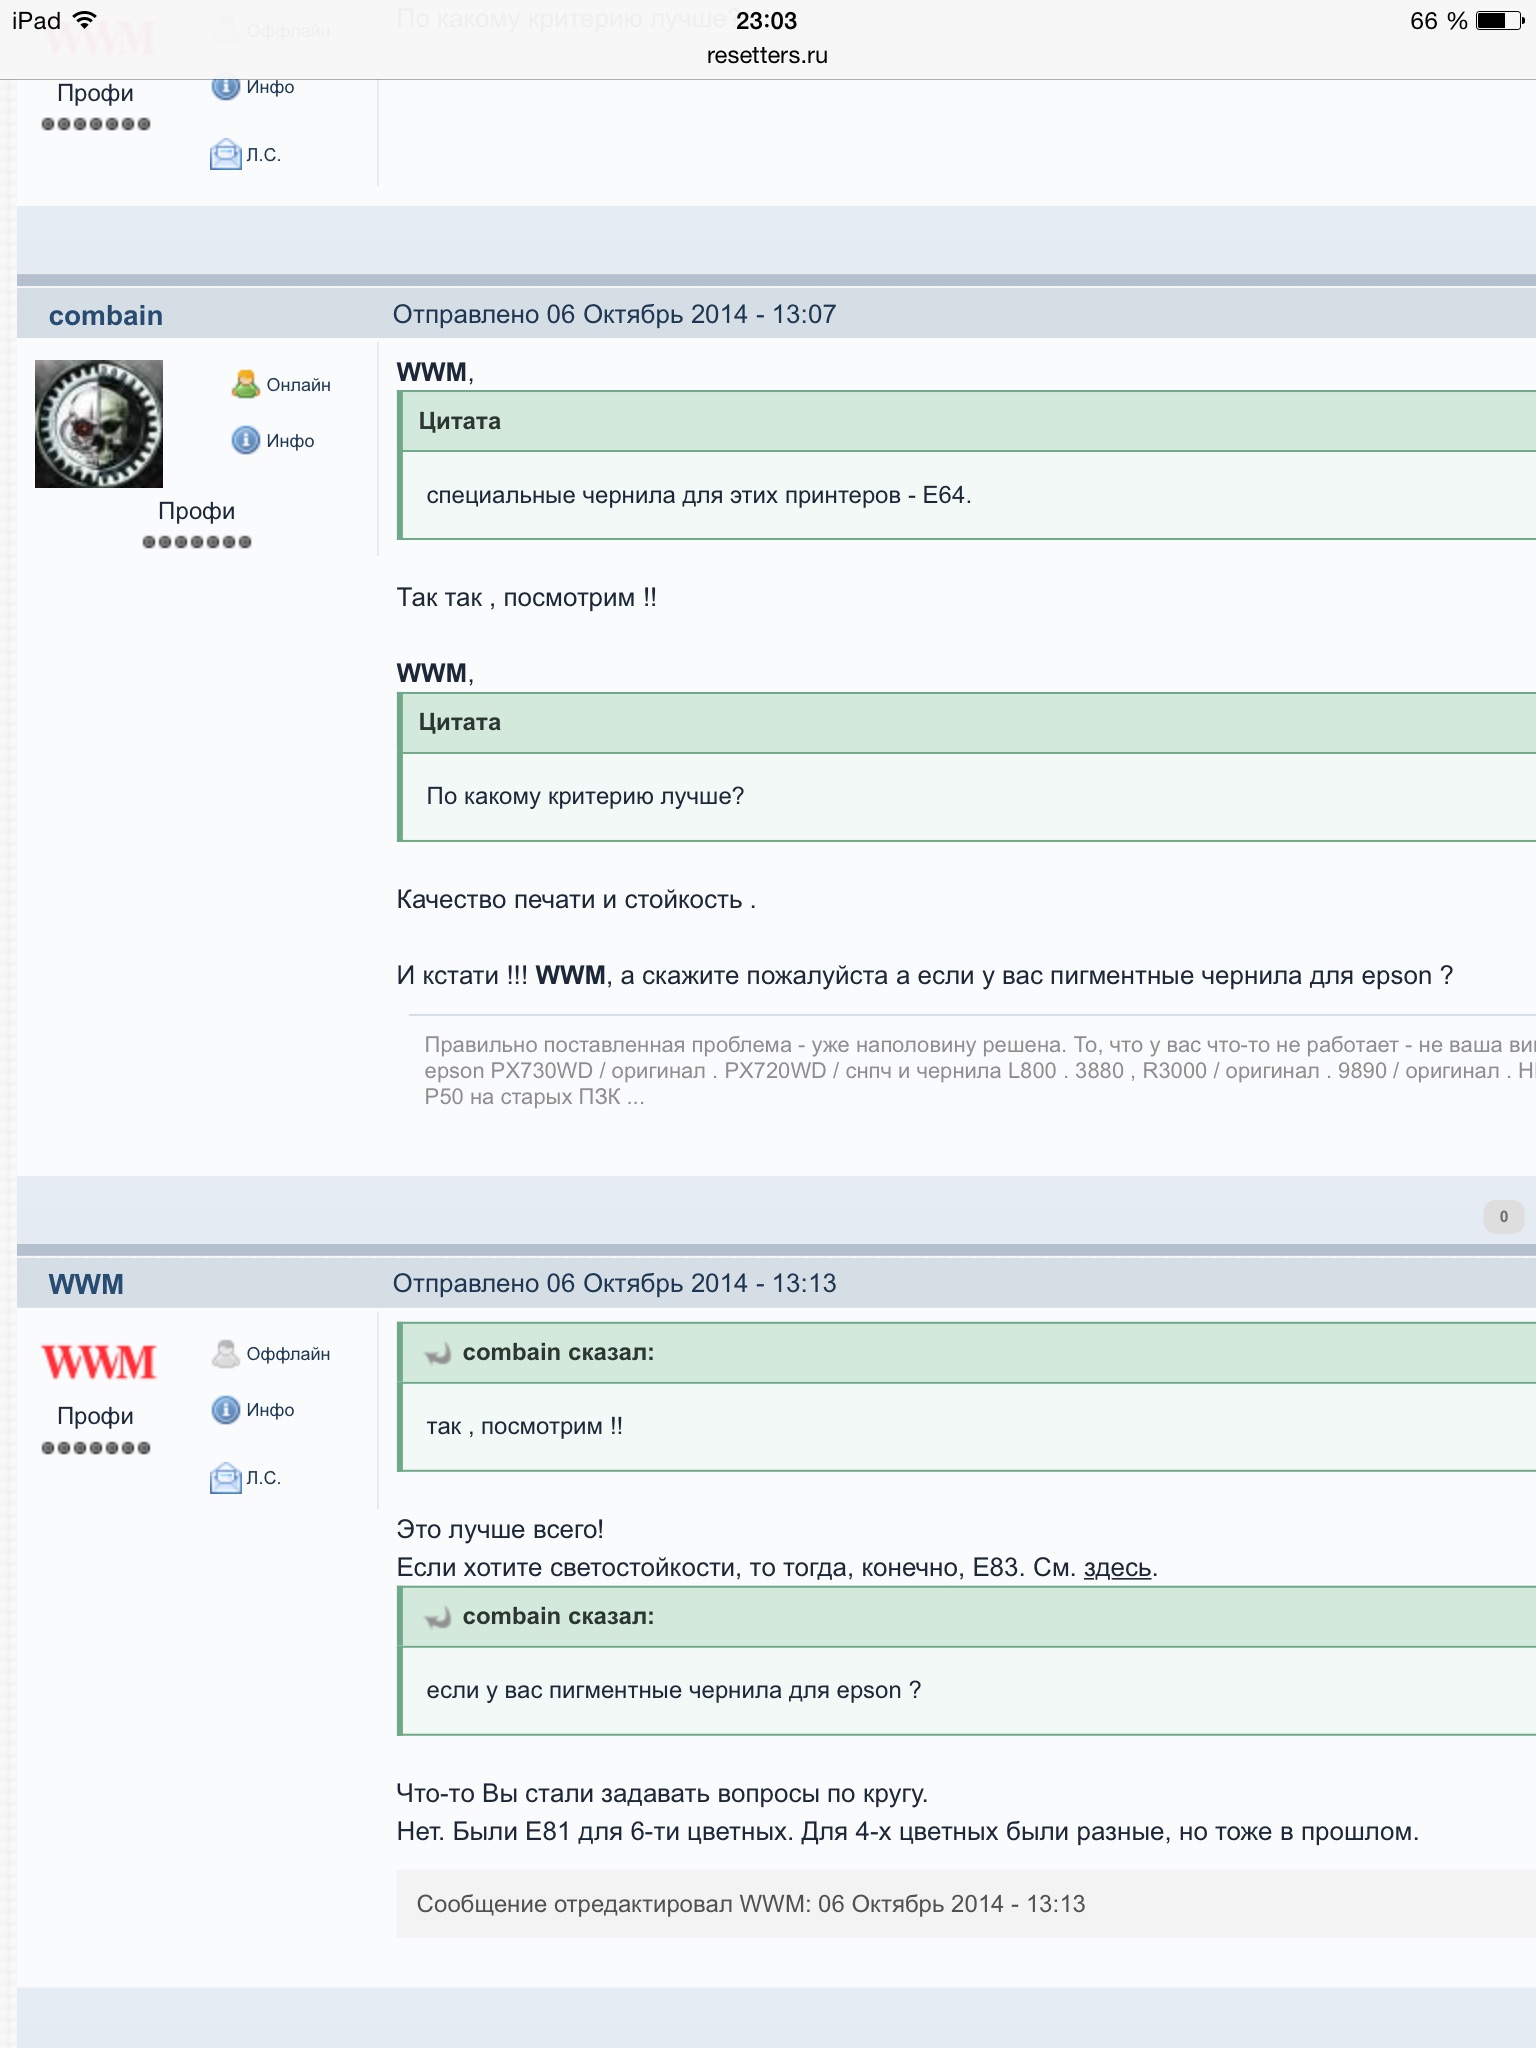Screen dimensions: 1536x2048
Task: Click 'Цитата' header above the E64 quote
Action: (460, 421)
